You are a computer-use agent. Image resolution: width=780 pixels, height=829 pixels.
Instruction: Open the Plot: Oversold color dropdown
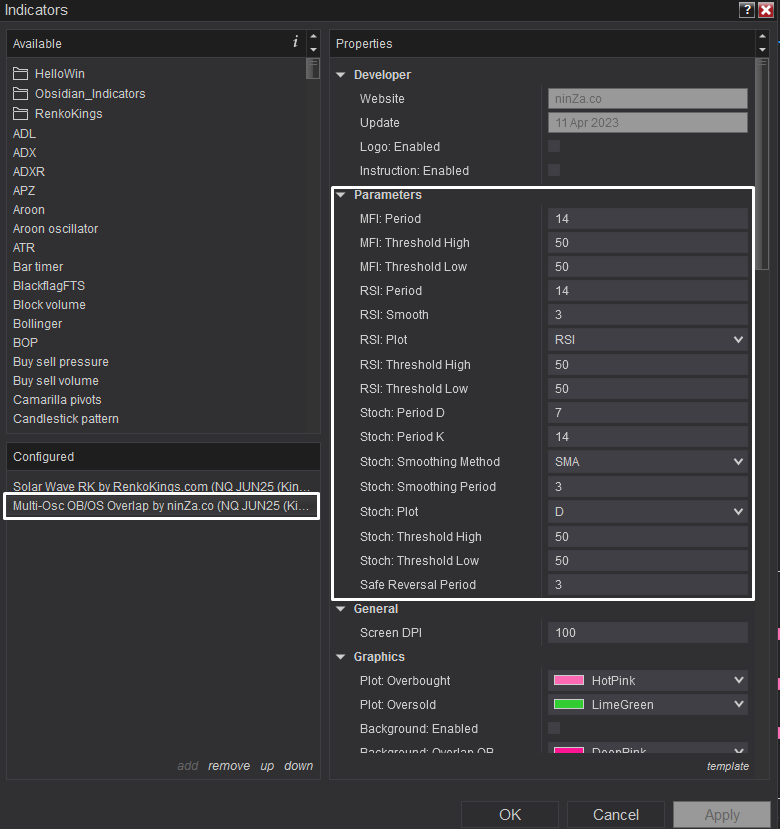[648, 705]
